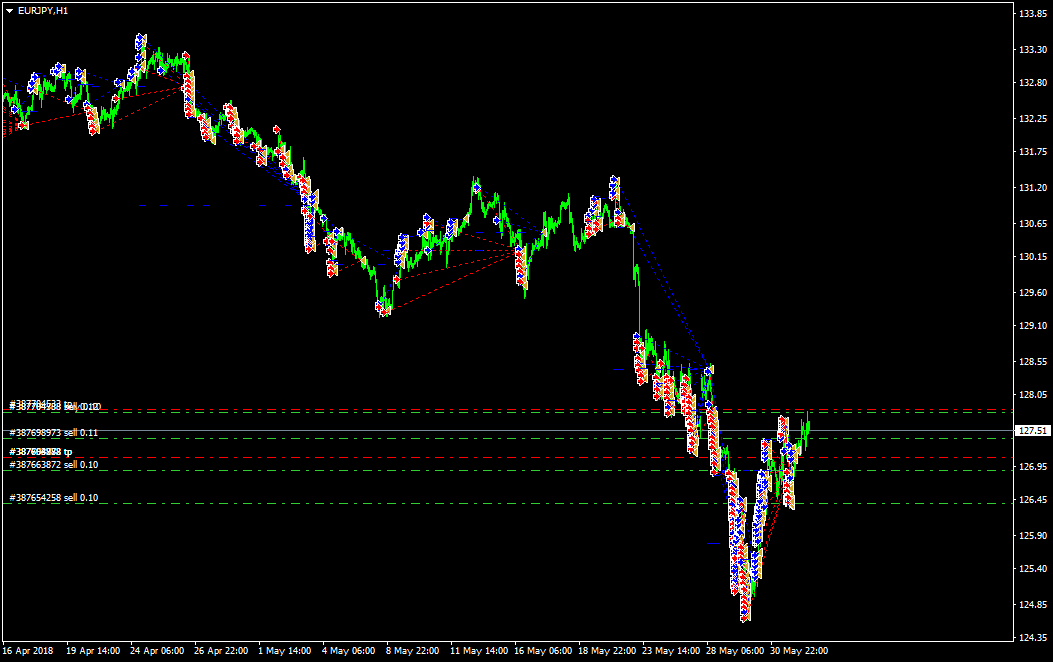Click price scale value 124.35
The image size is (1053, 662).
coord(1033,638)
